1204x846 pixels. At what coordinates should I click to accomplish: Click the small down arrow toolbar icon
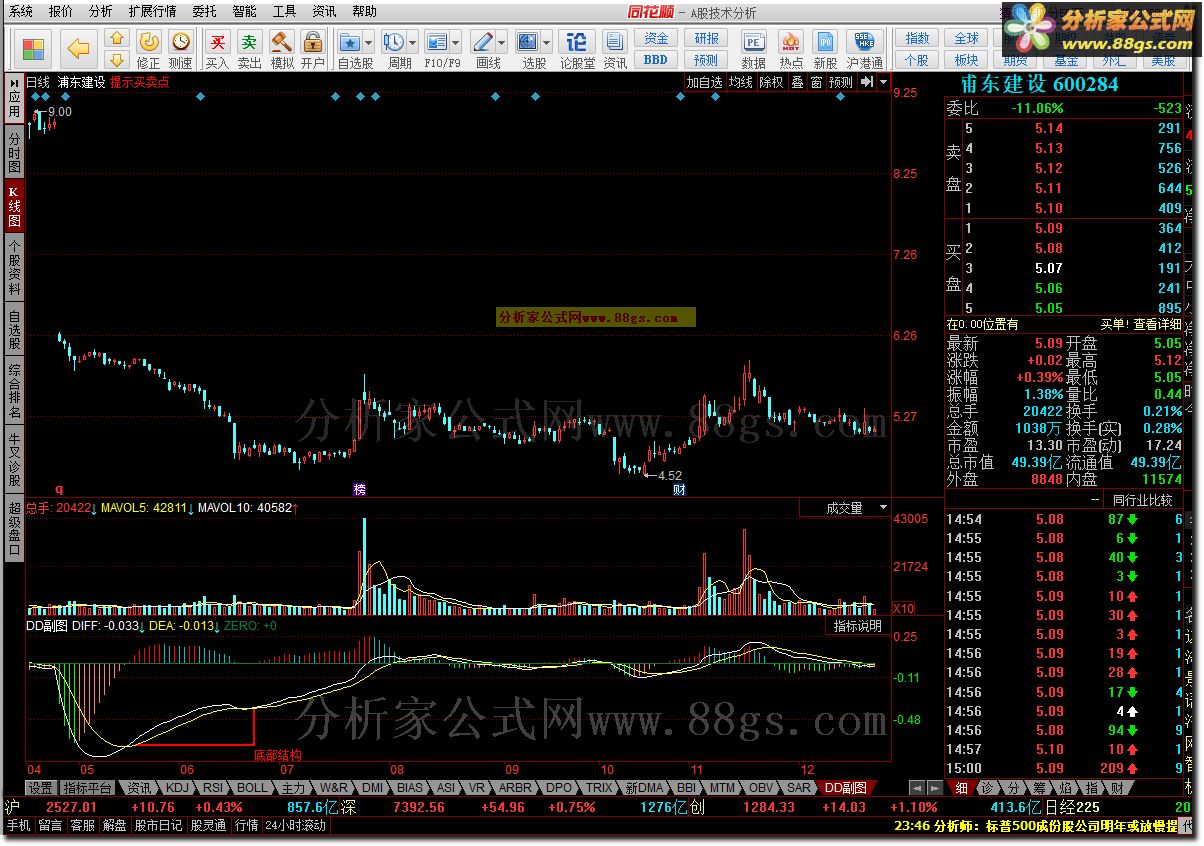117,59
